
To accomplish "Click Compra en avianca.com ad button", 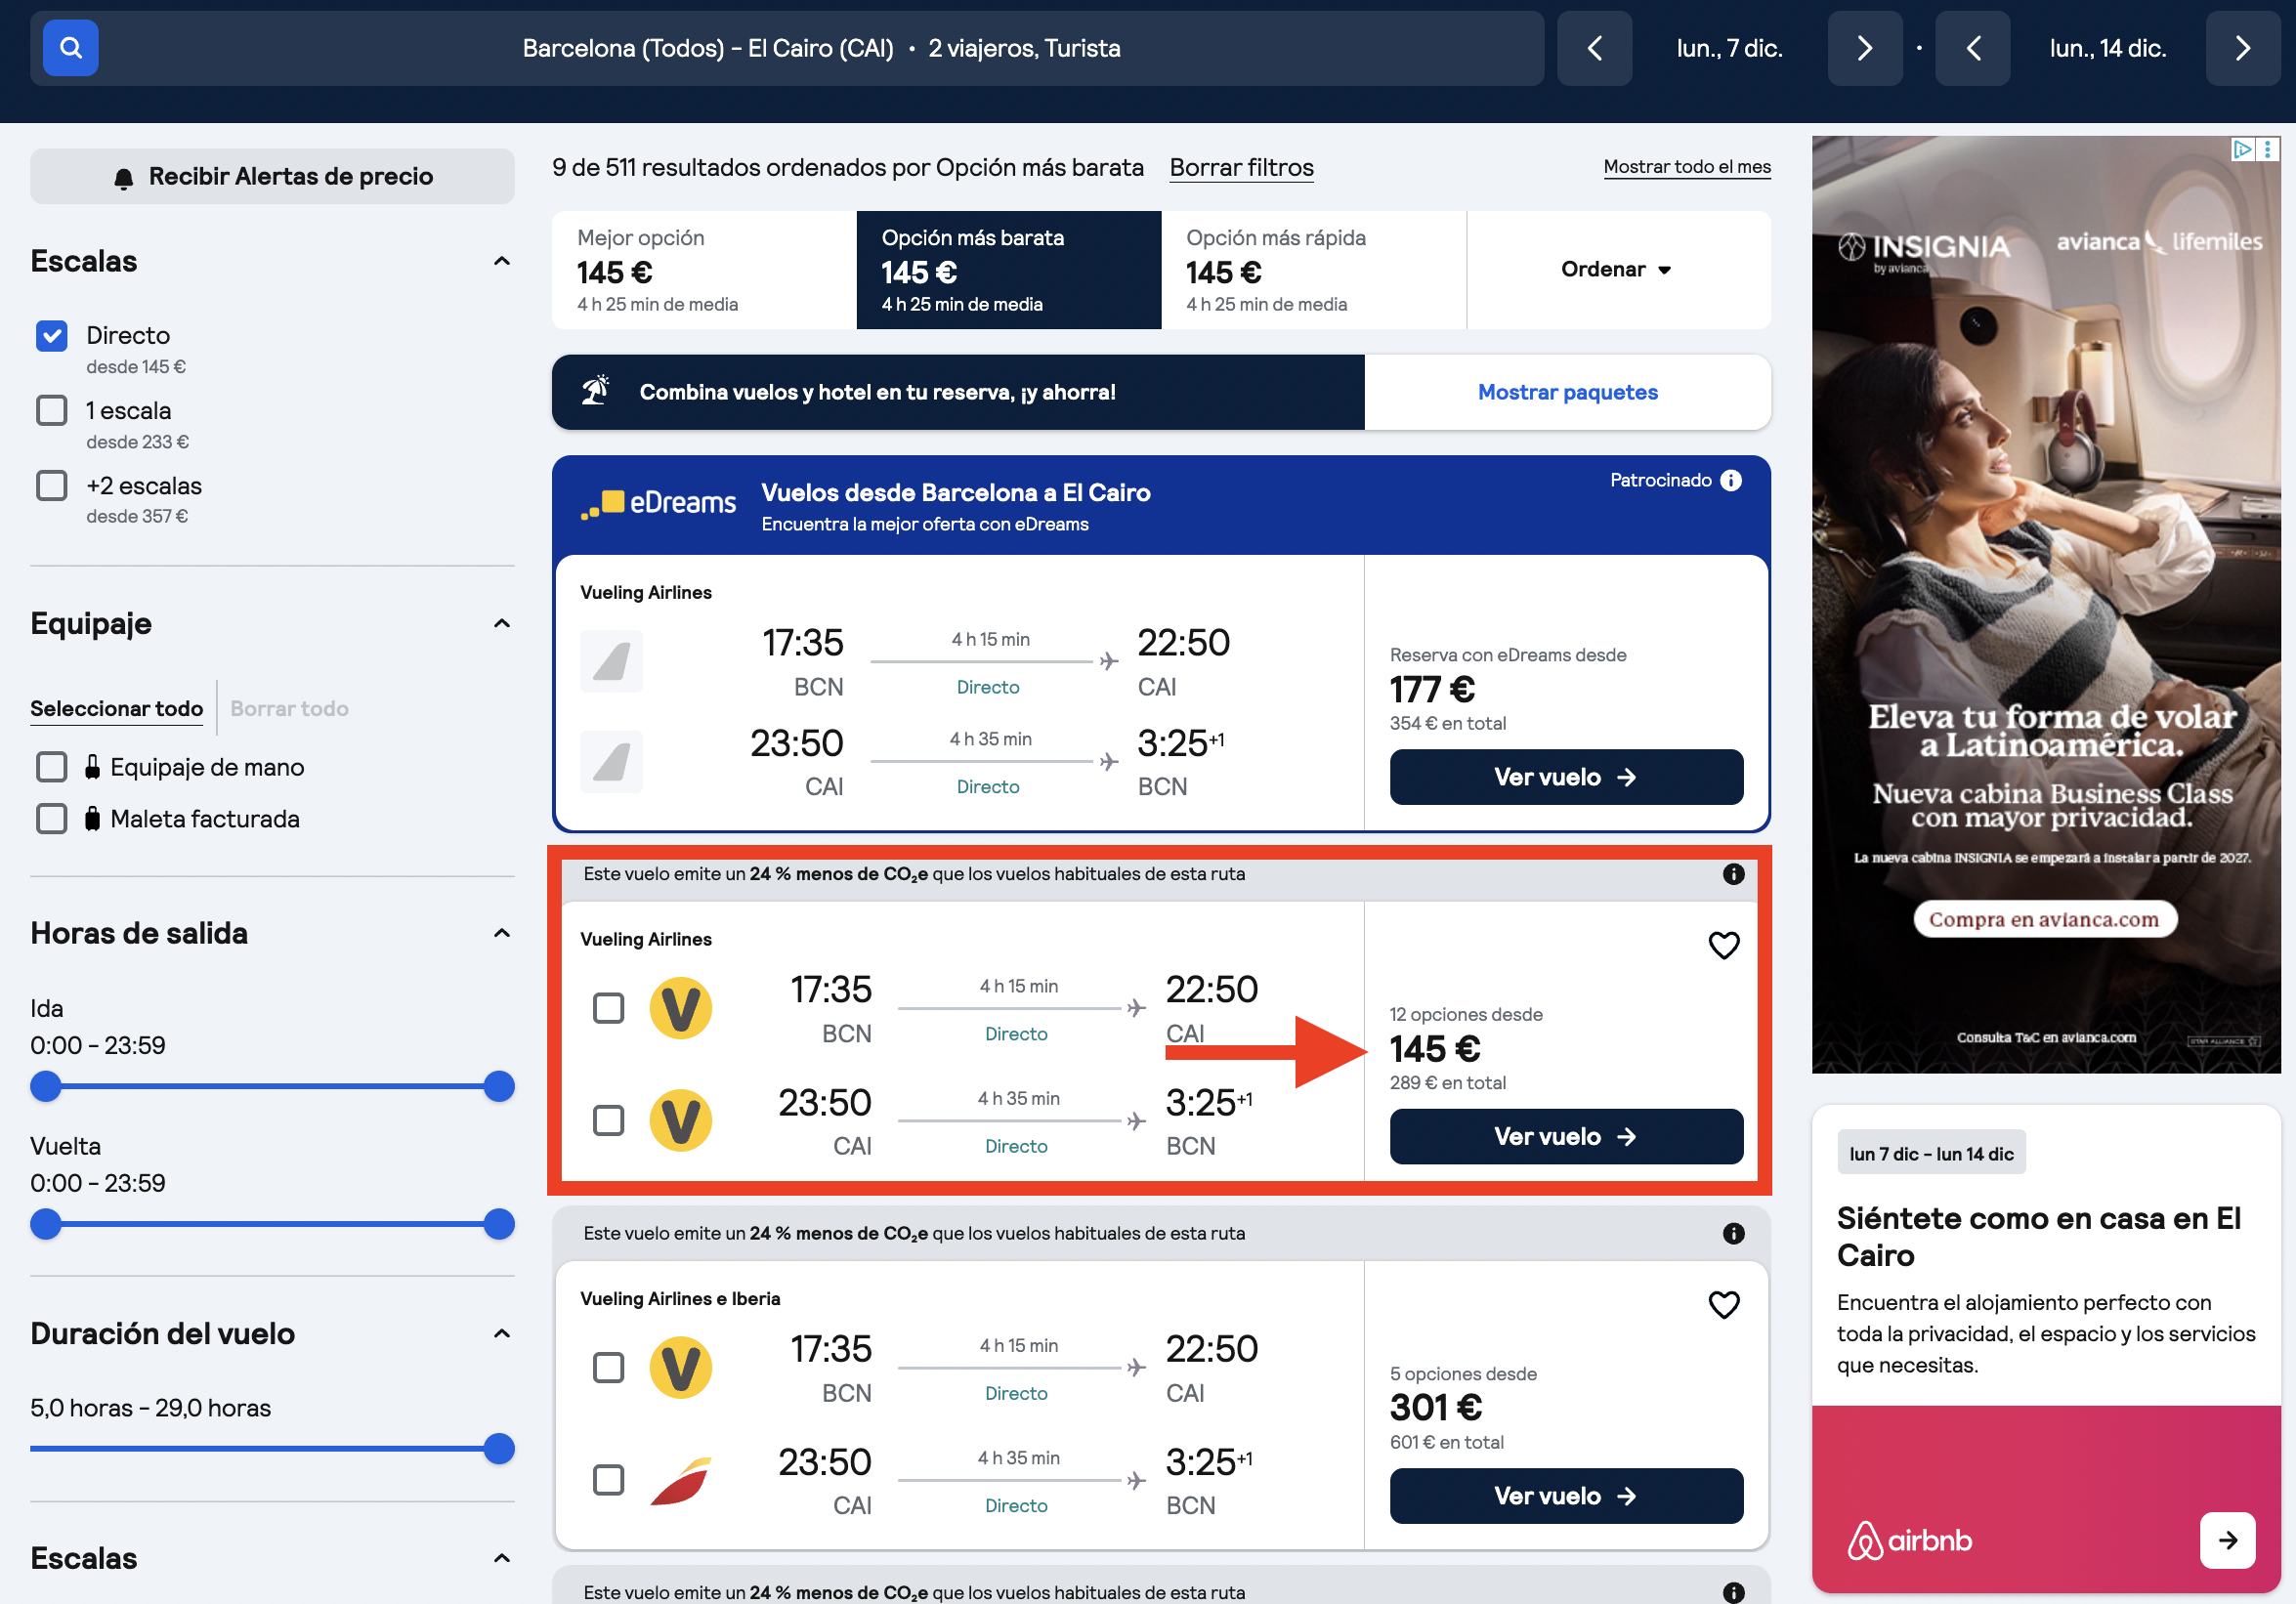I will pos(2044,919).
